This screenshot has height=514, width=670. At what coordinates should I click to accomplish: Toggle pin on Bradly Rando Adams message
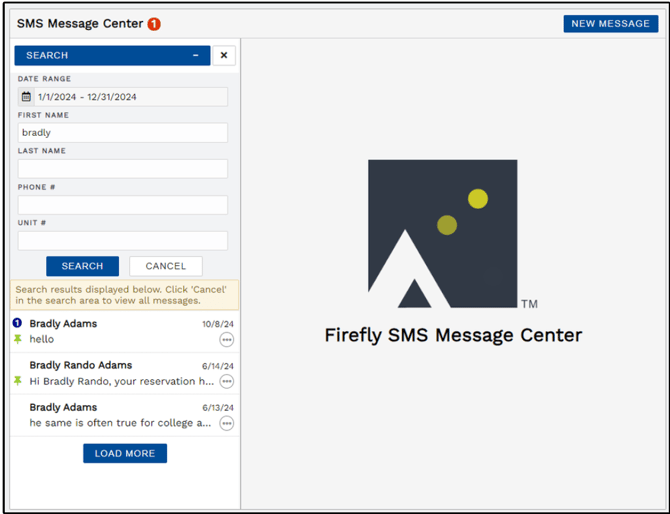click(x=17, y=381)
